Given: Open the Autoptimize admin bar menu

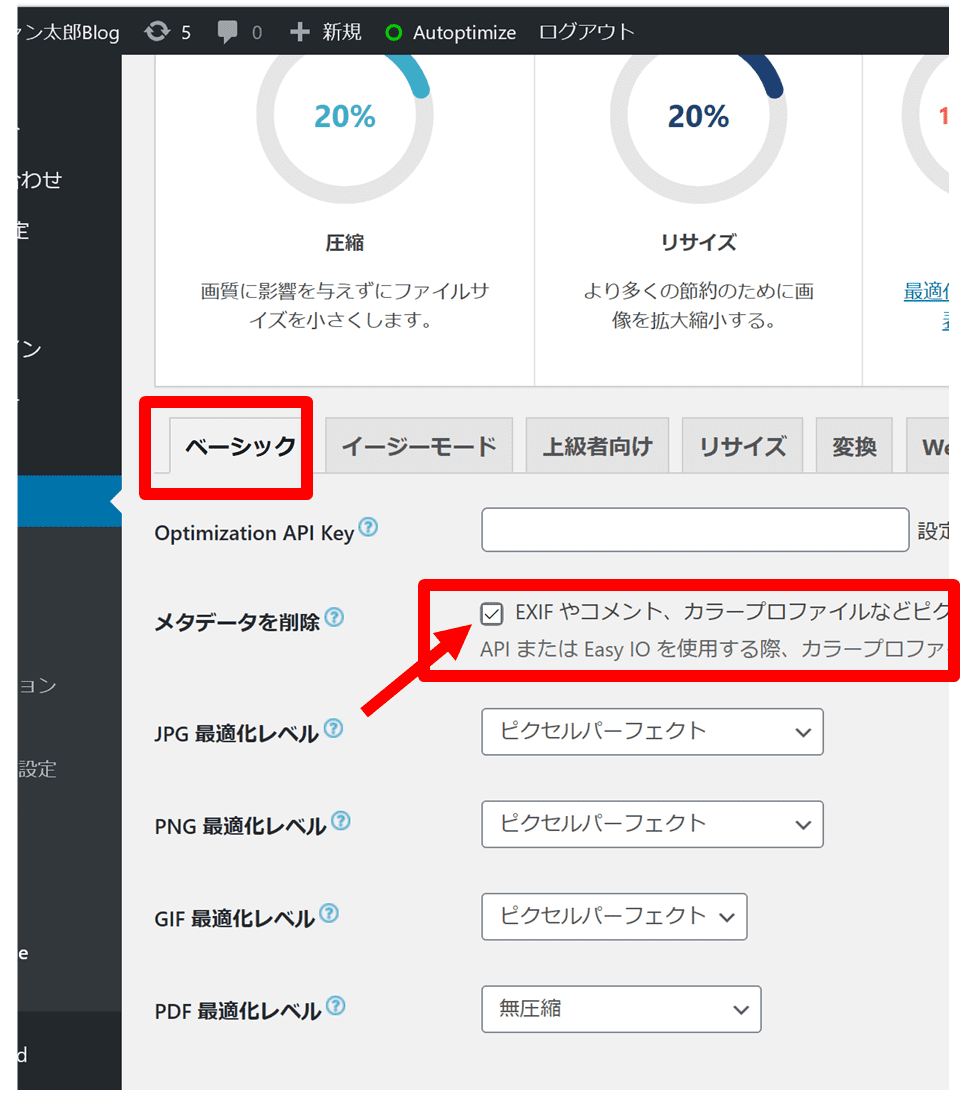Looking at the screenshot, I should (x=451, y=33).
